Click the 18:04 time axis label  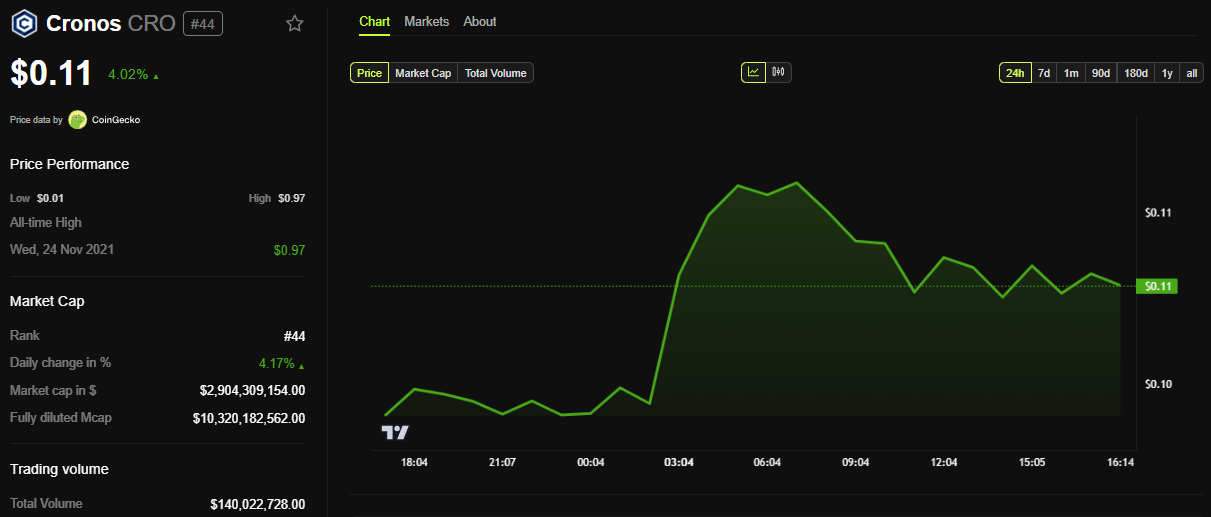414,462
